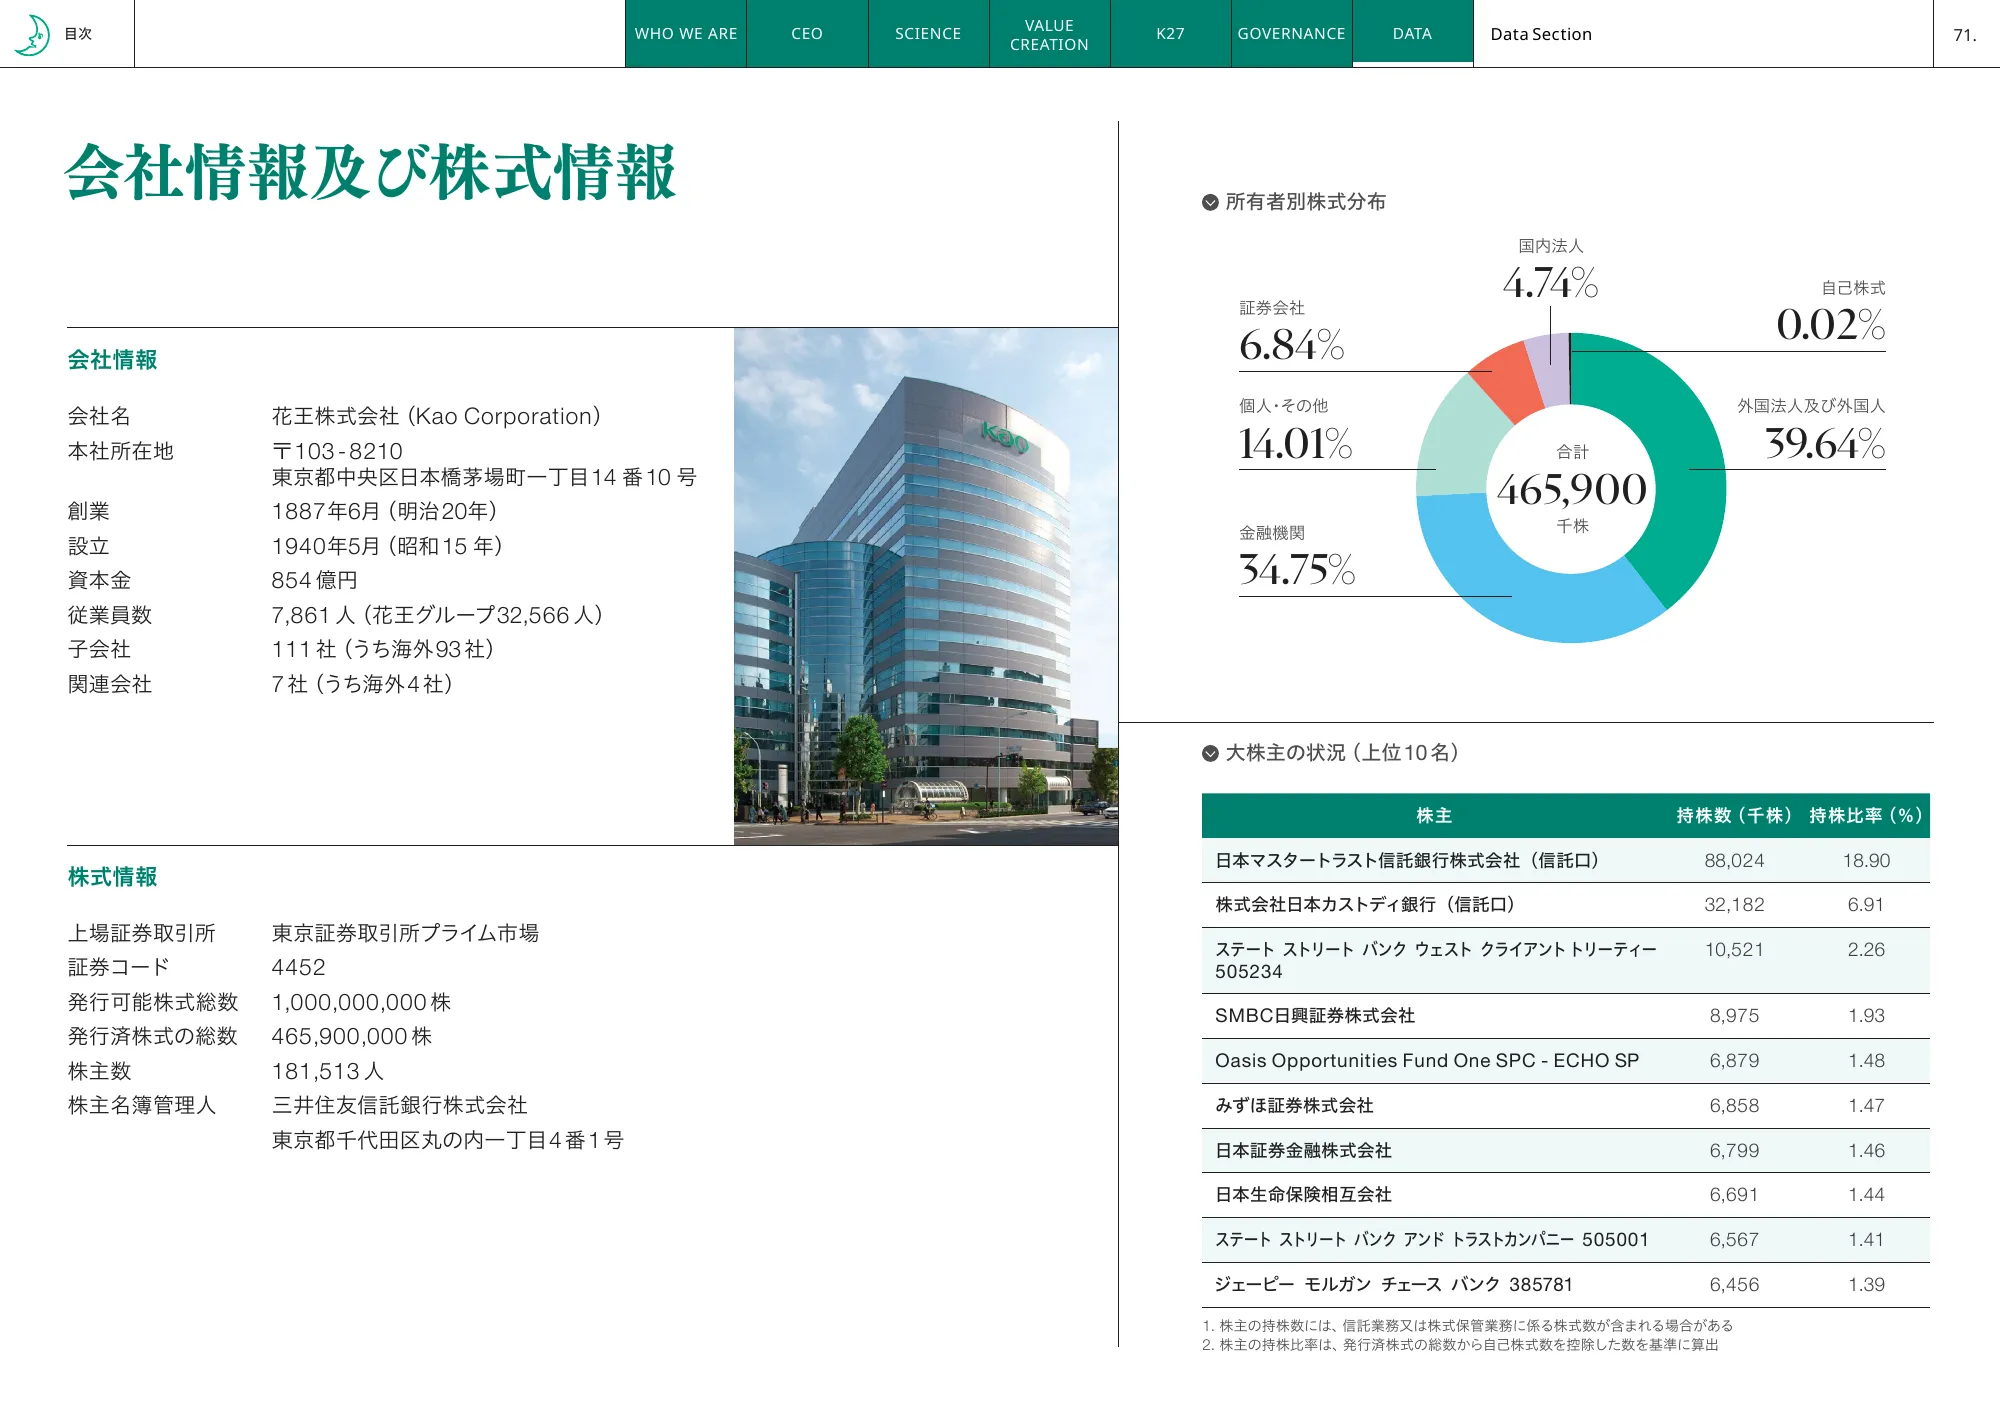Select the SCIENCE tab
This screenshot has height=1415, width=2000.
(927, 33)
